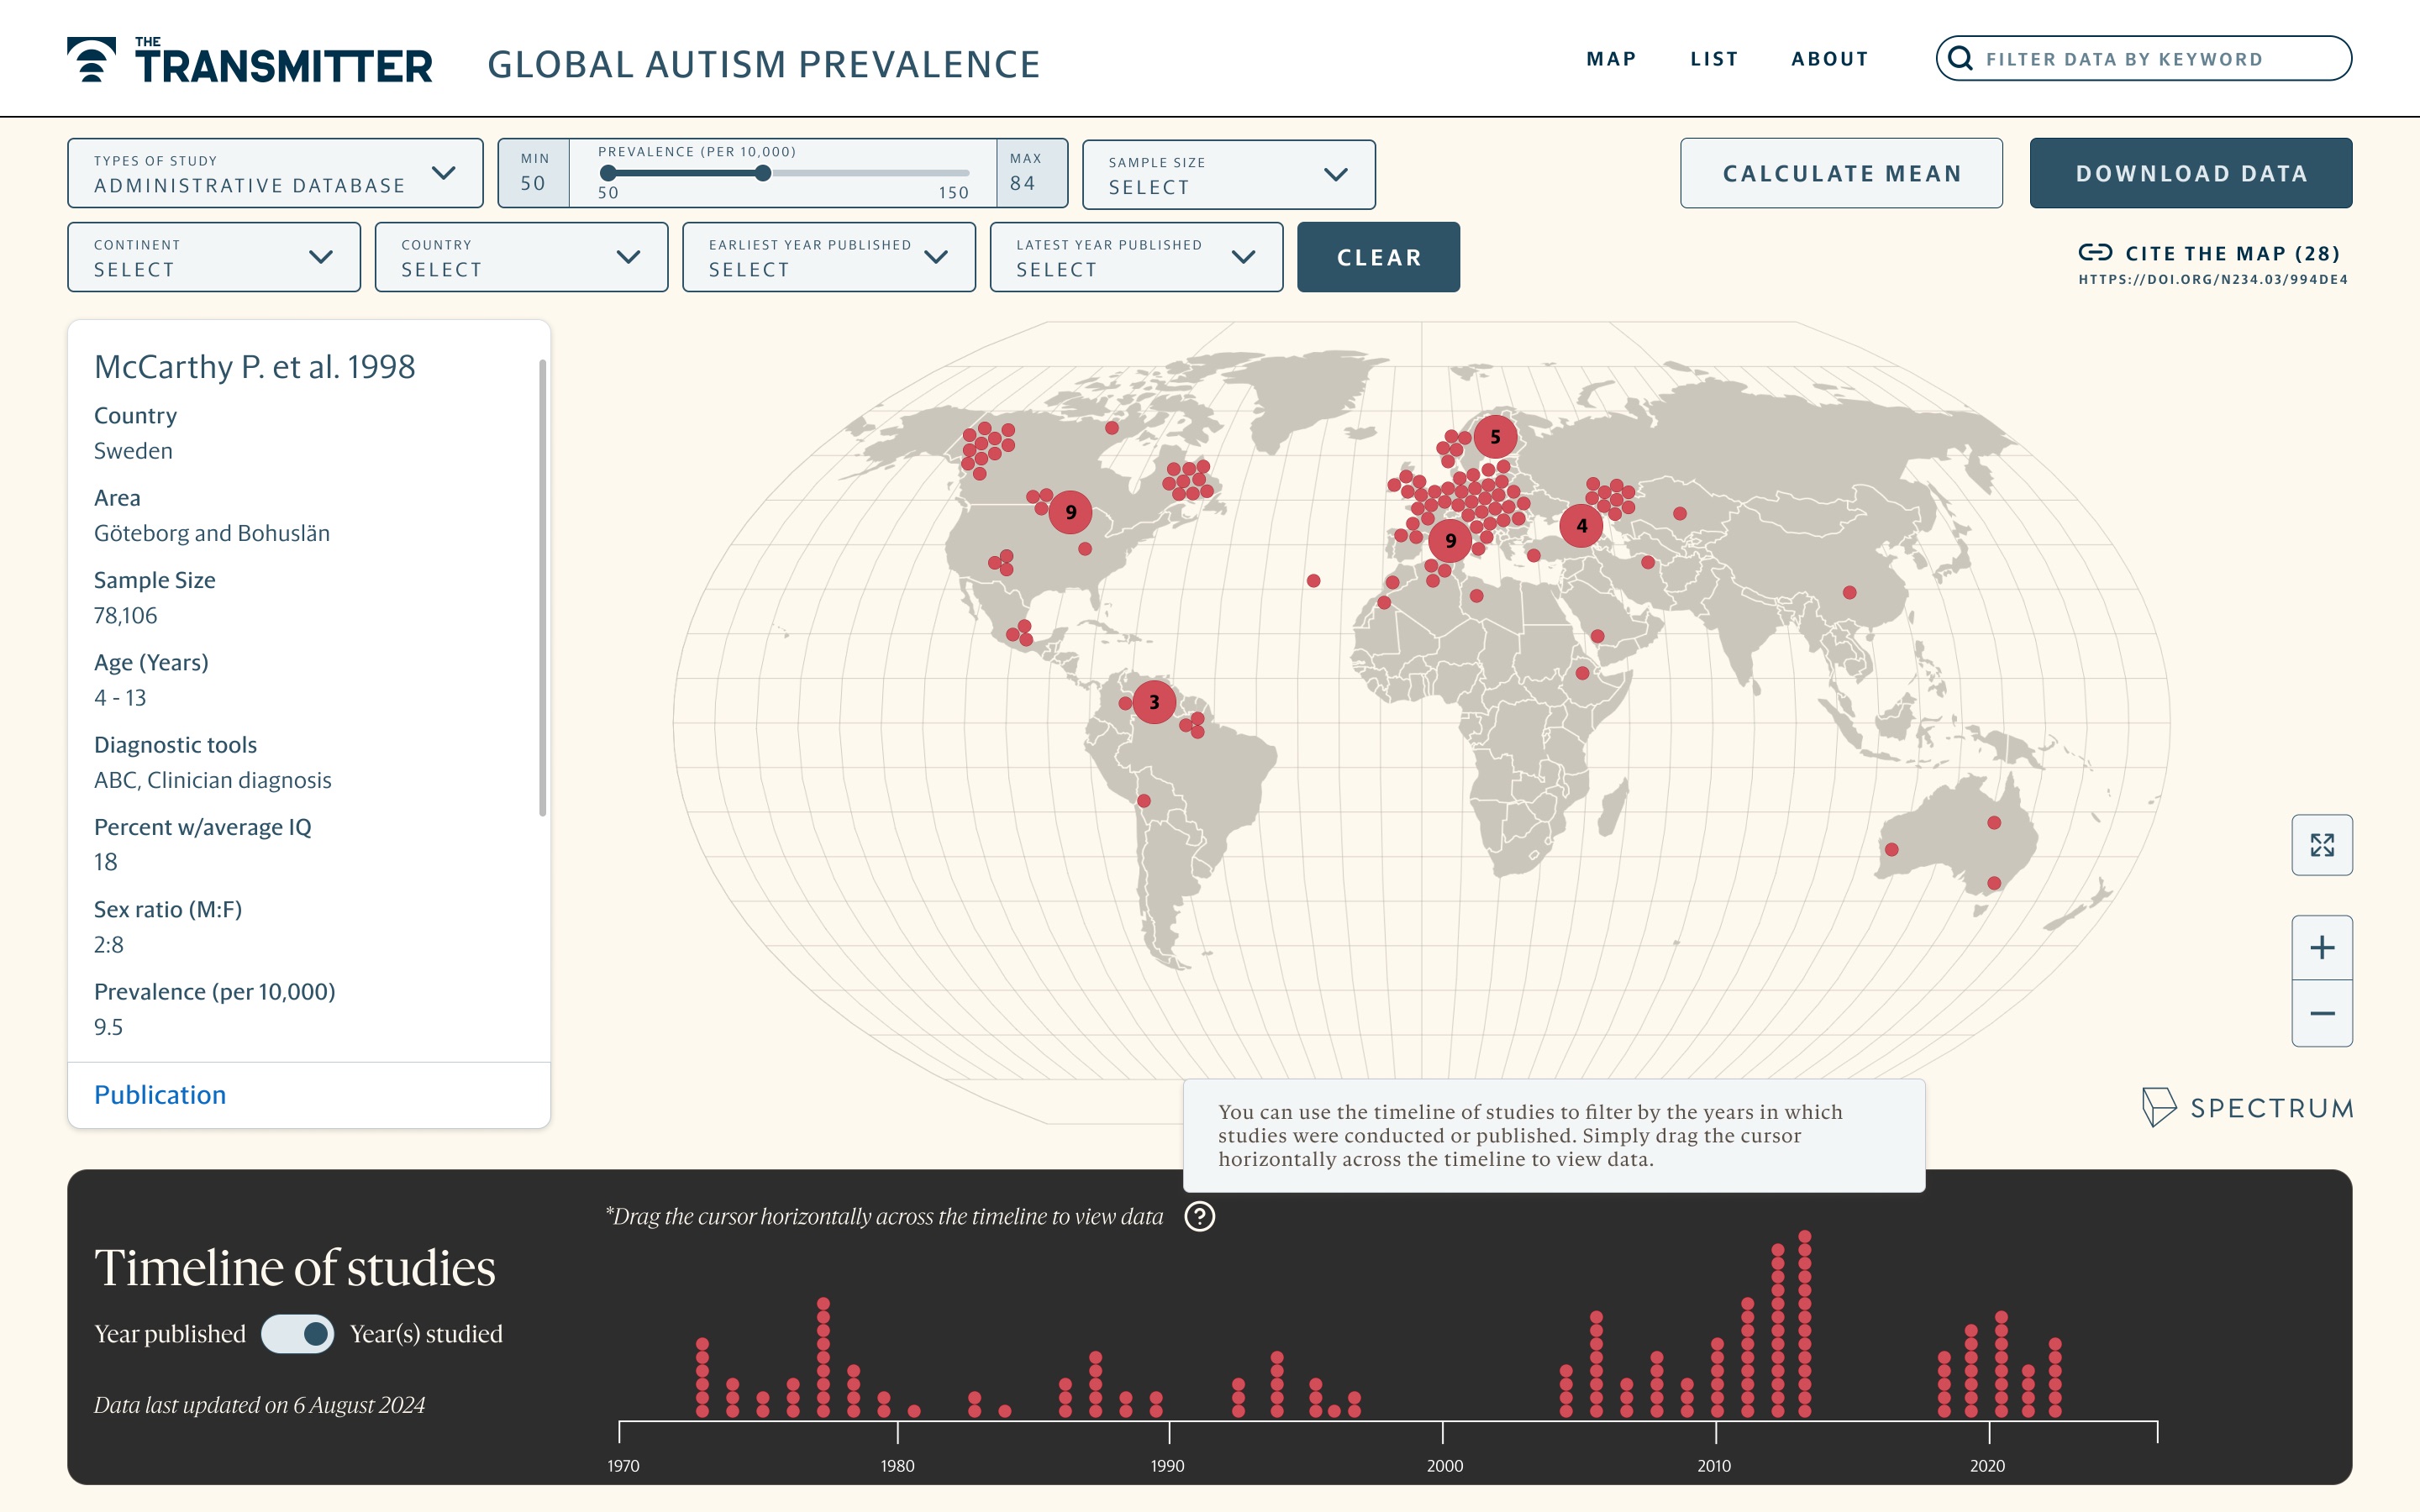Click the cite link chain icon
The image size is (2420, 1512).
pyautogui.click(x=2095, y=252)
